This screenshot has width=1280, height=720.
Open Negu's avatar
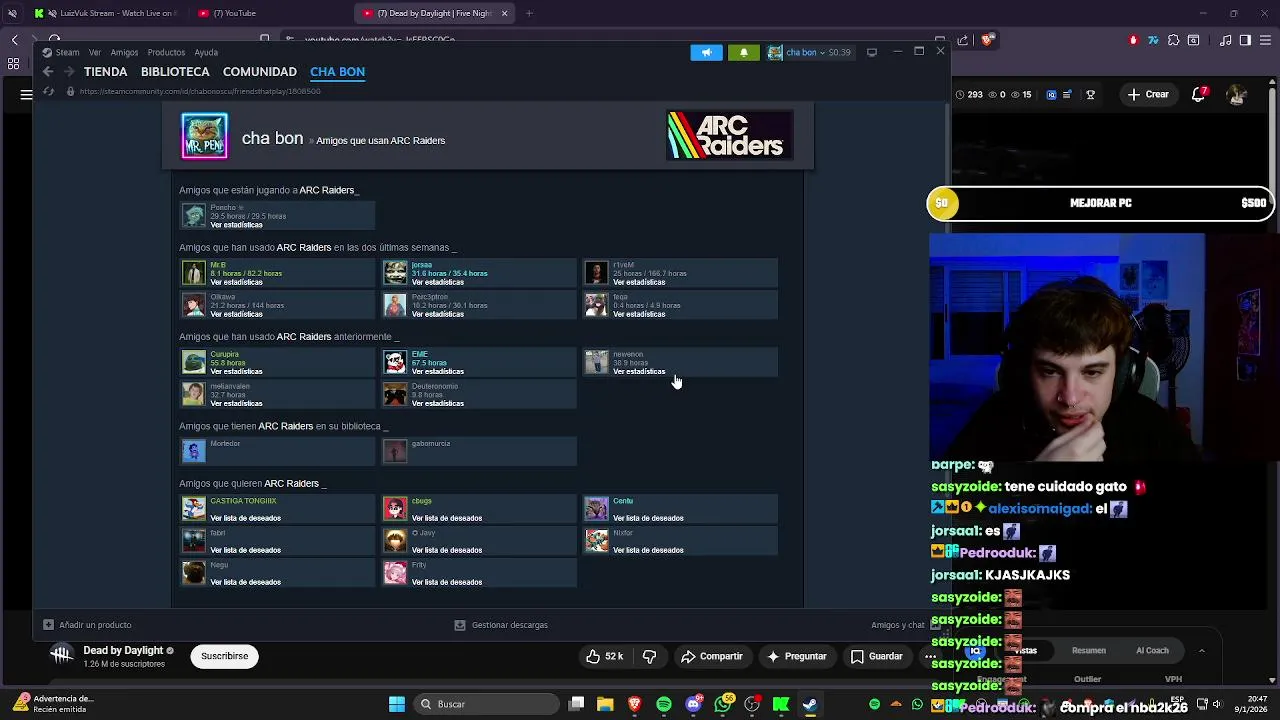pyautogui.click(x=194, y=573)
